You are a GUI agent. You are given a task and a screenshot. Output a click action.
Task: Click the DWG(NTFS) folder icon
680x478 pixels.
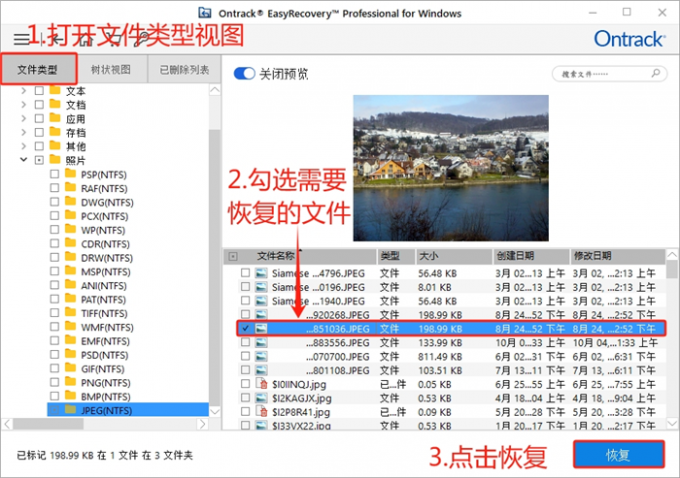pos(70,202)
